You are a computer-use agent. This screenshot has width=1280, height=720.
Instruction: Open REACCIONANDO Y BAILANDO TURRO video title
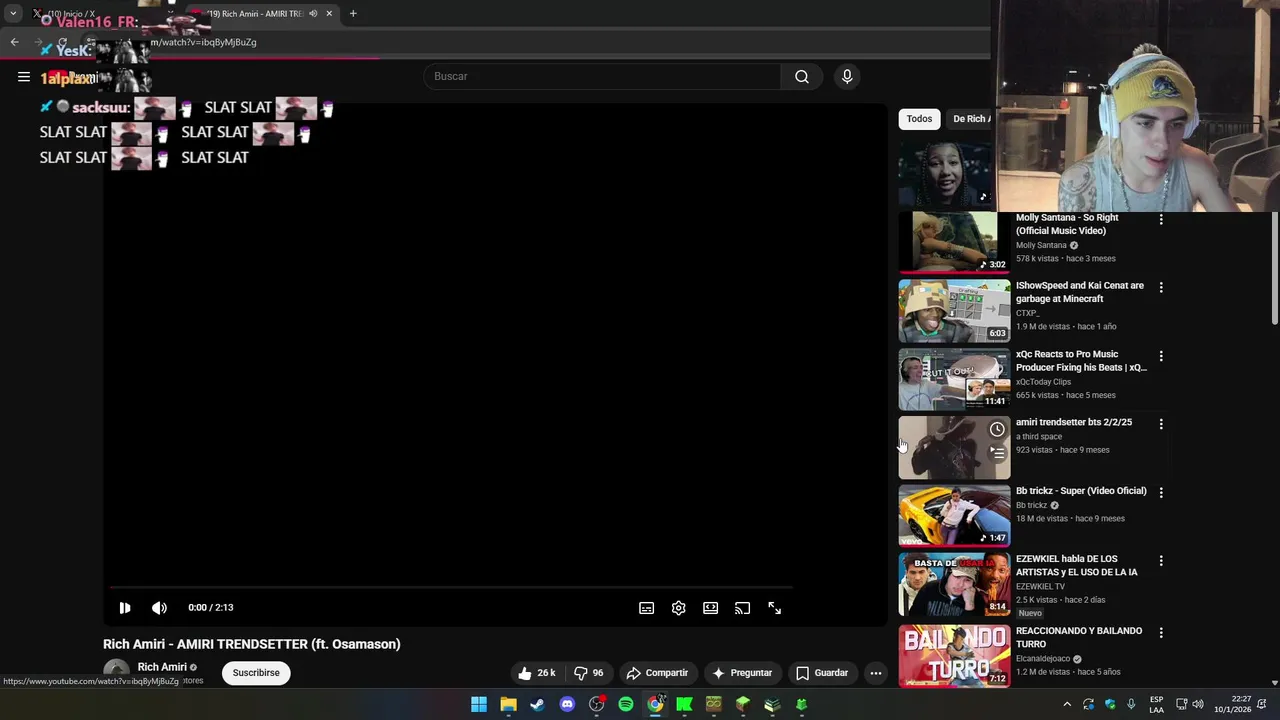pyautogui.click(x=1079, y=638)
